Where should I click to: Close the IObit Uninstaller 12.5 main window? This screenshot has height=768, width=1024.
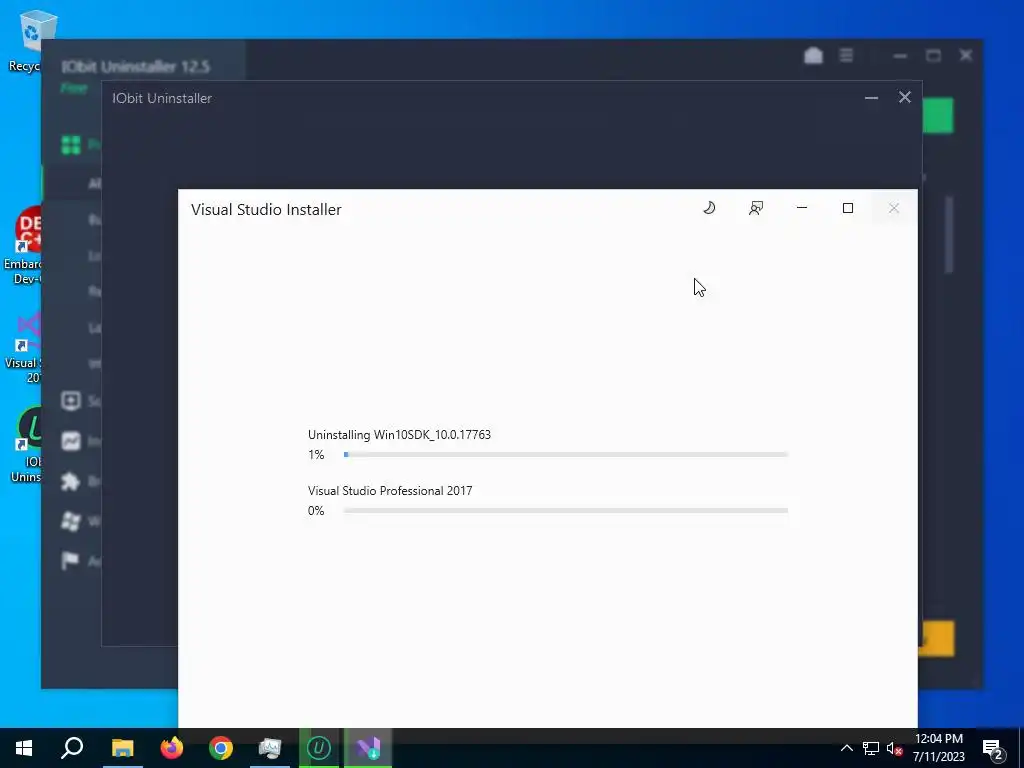[x=966, y=56]
